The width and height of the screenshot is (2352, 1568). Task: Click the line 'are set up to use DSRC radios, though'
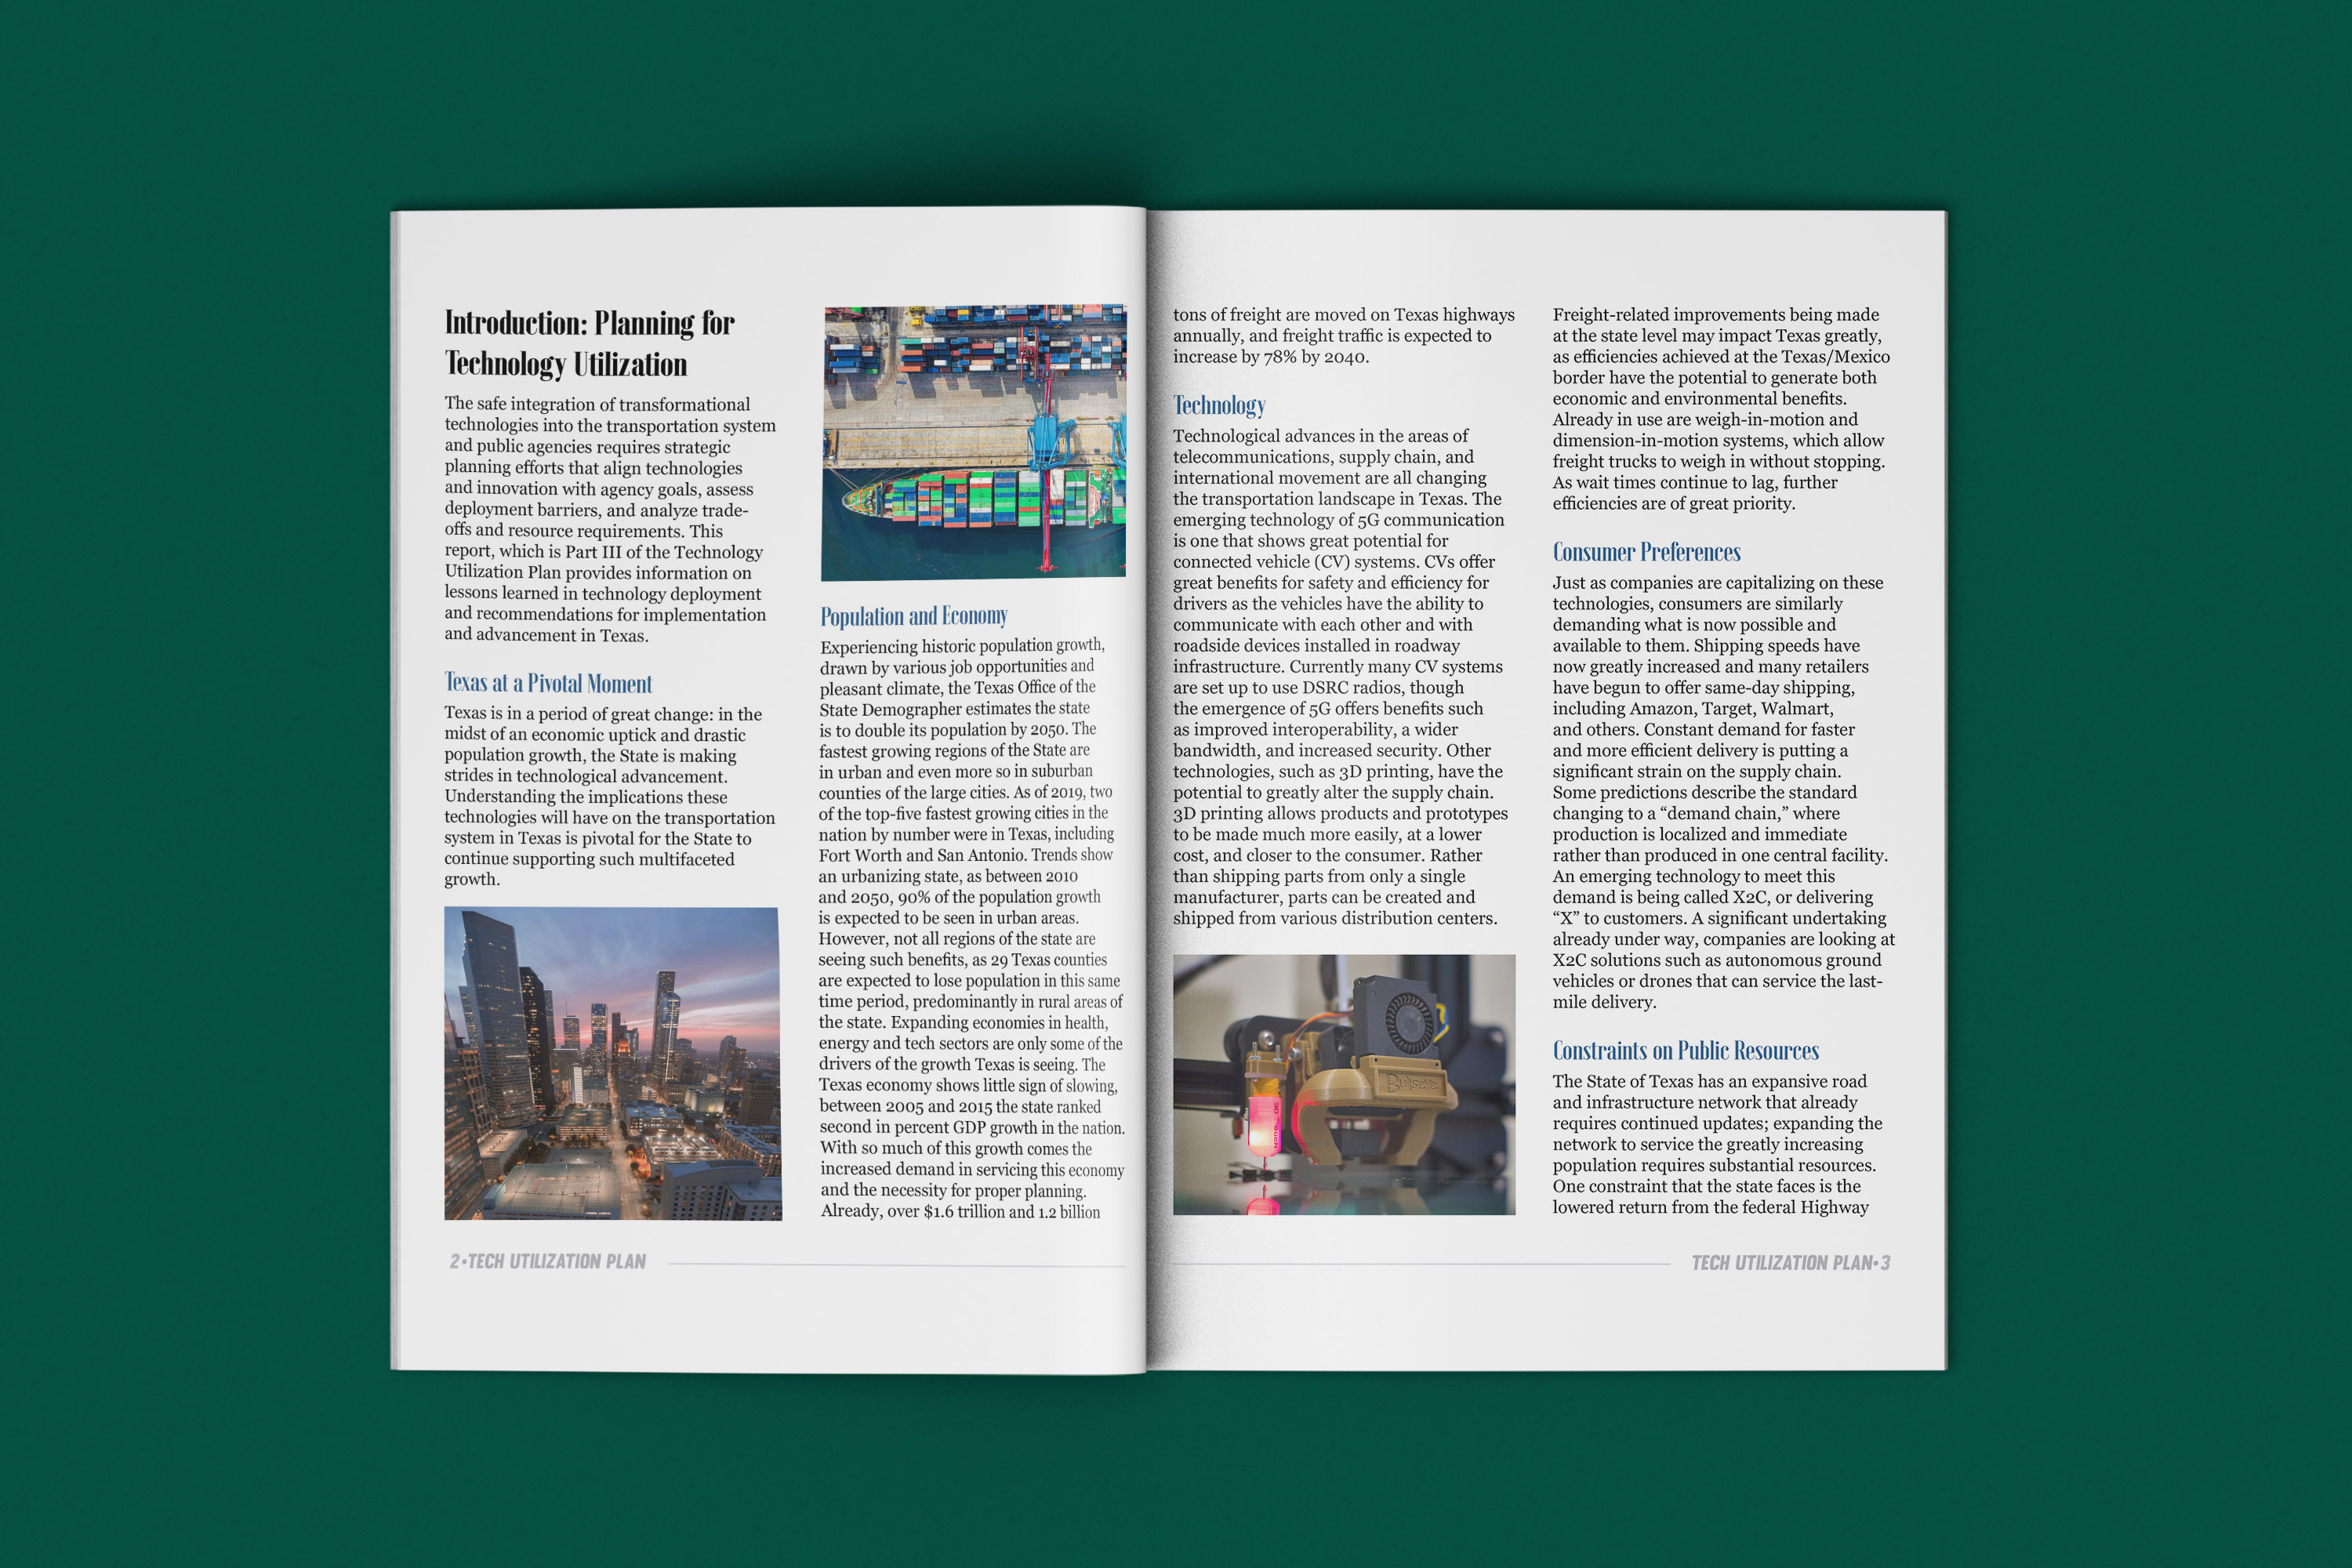tap(1318, 688)
